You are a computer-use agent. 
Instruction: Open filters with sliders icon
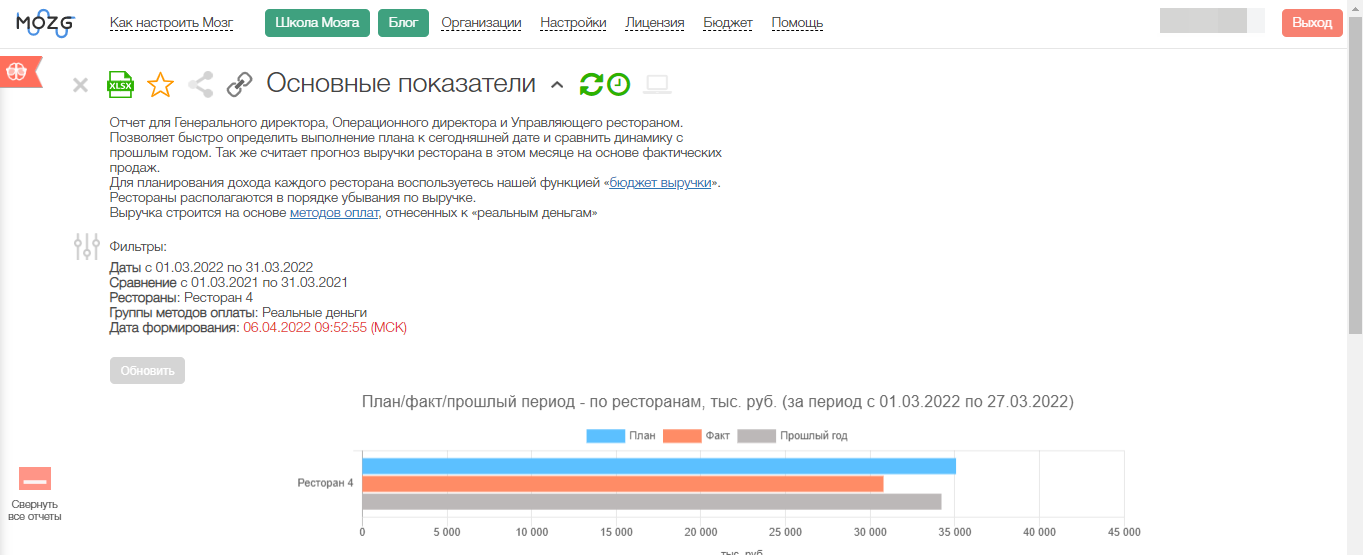point(87,246)
